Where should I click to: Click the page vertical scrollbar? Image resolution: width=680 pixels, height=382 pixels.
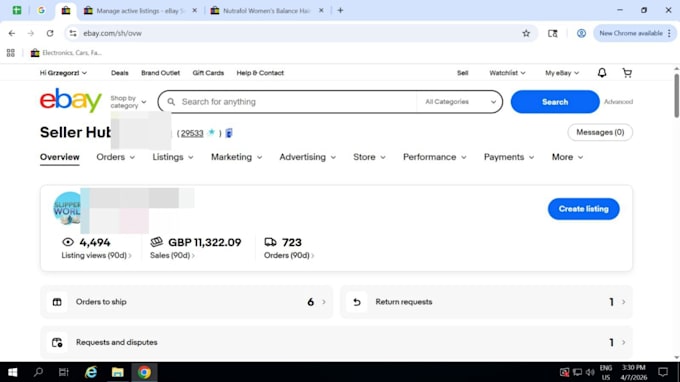coord(676,95)
